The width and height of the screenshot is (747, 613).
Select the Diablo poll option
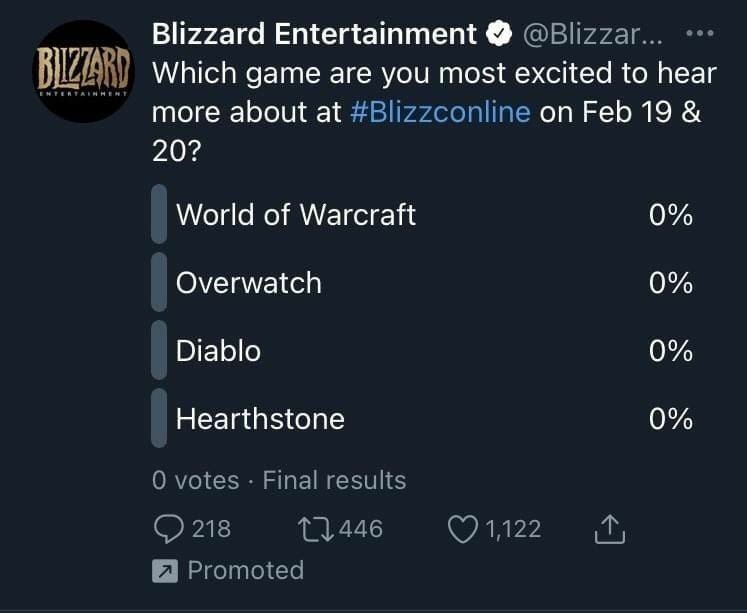pos(218,351)
